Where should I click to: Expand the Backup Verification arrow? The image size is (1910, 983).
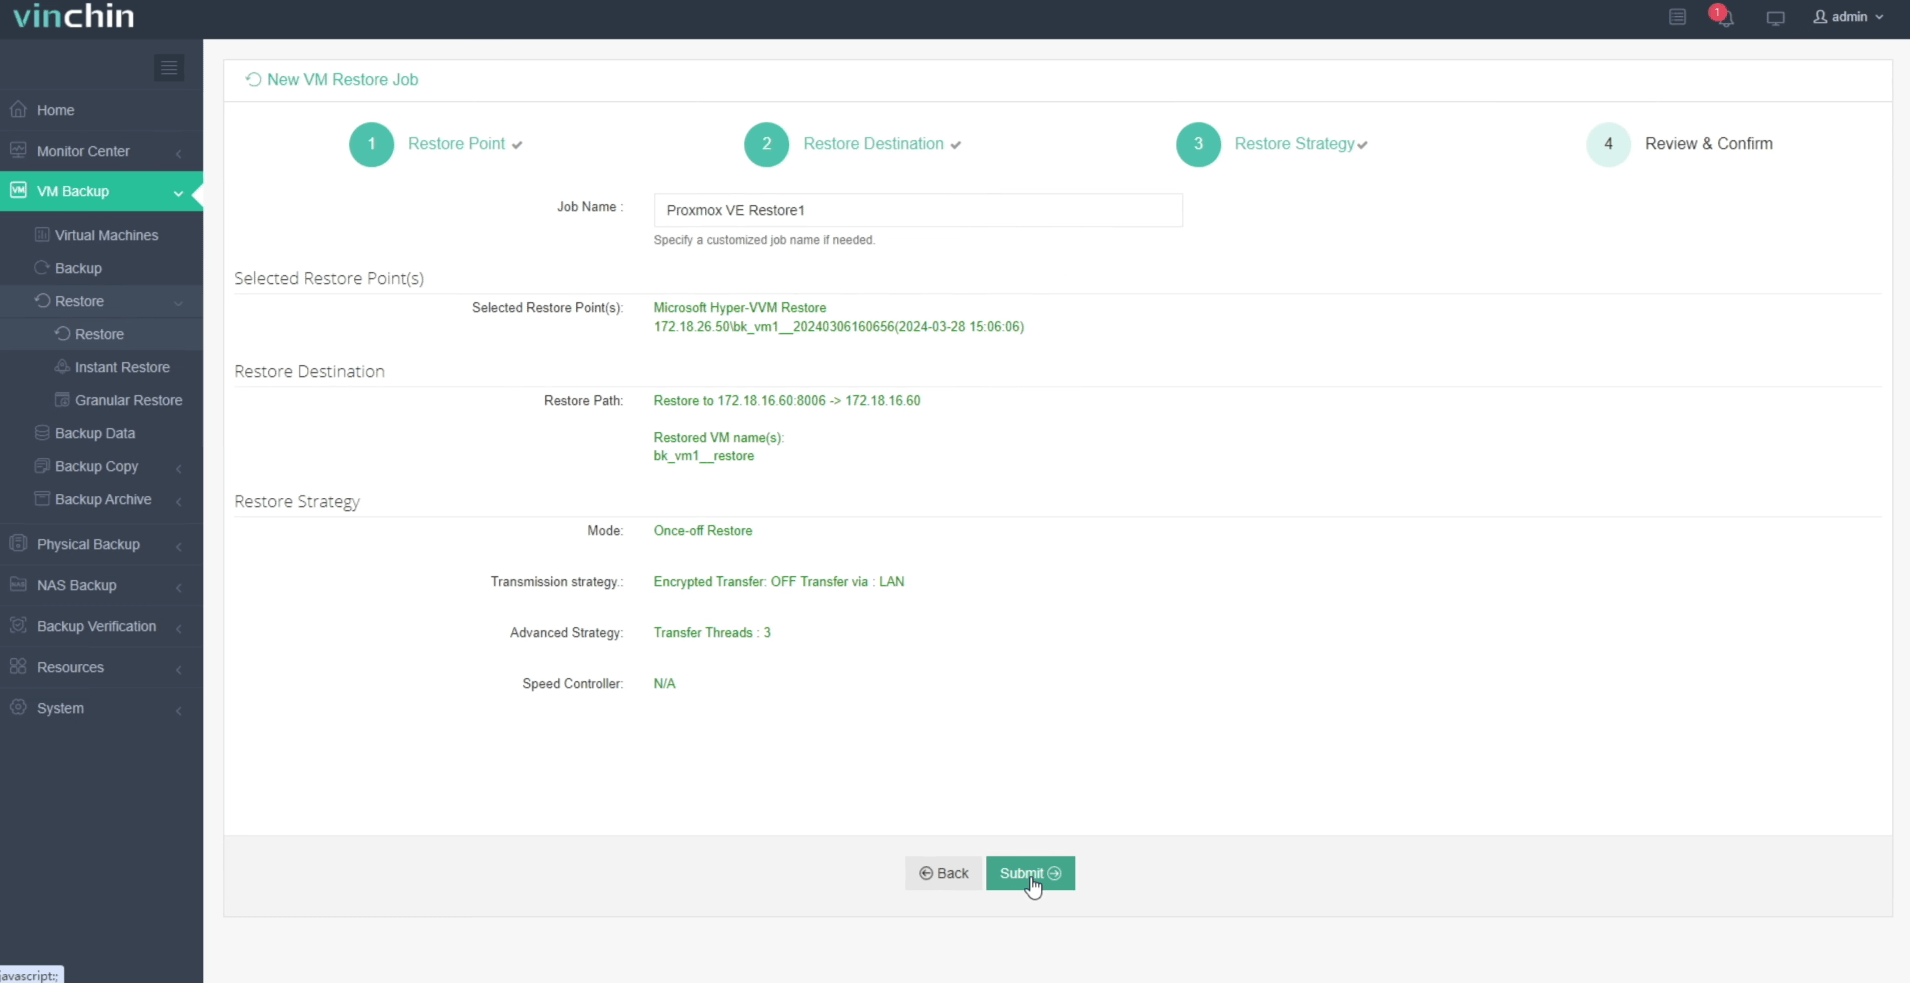(179, 628)
